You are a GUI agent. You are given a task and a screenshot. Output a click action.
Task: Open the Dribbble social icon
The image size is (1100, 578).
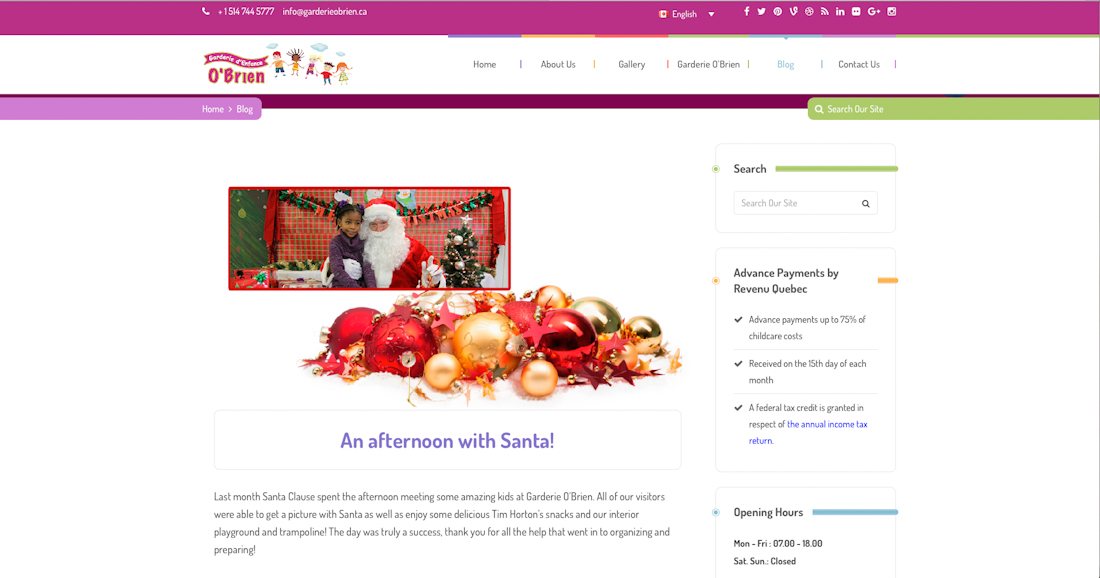tap(809, 11)
